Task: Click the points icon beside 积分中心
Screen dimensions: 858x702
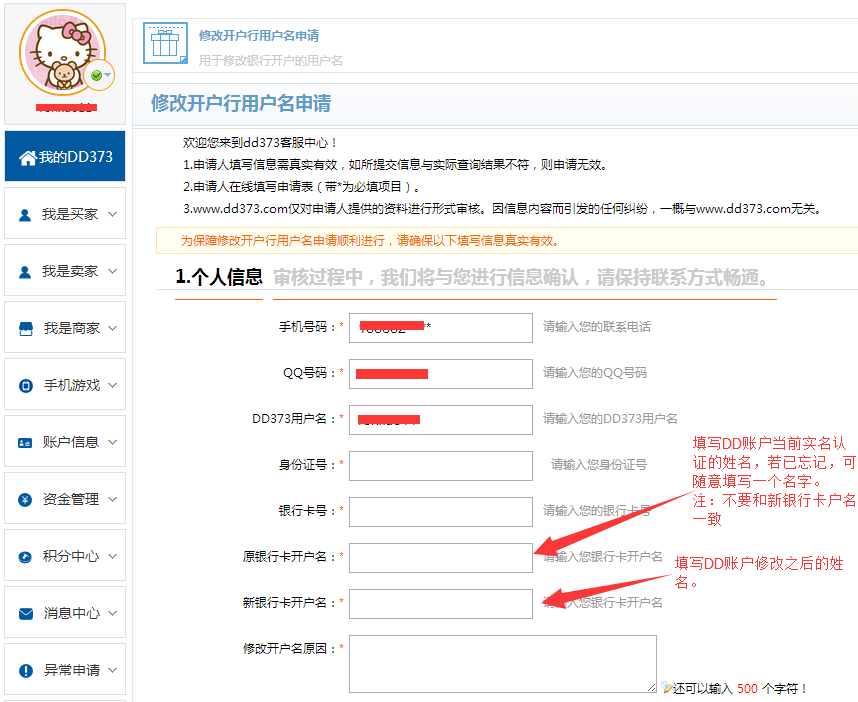Action: coord(25,557)
